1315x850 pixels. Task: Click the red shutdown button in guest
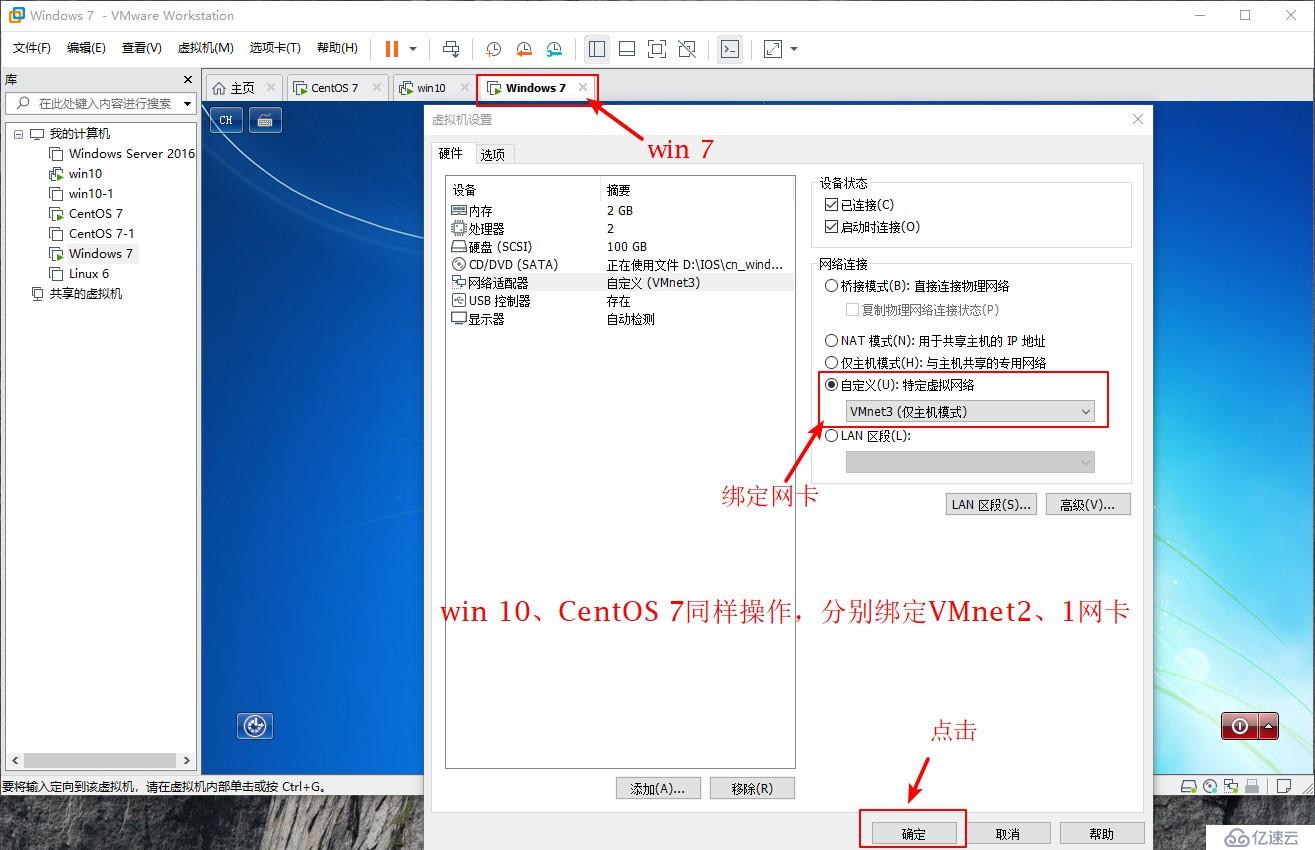(1240, 727)
